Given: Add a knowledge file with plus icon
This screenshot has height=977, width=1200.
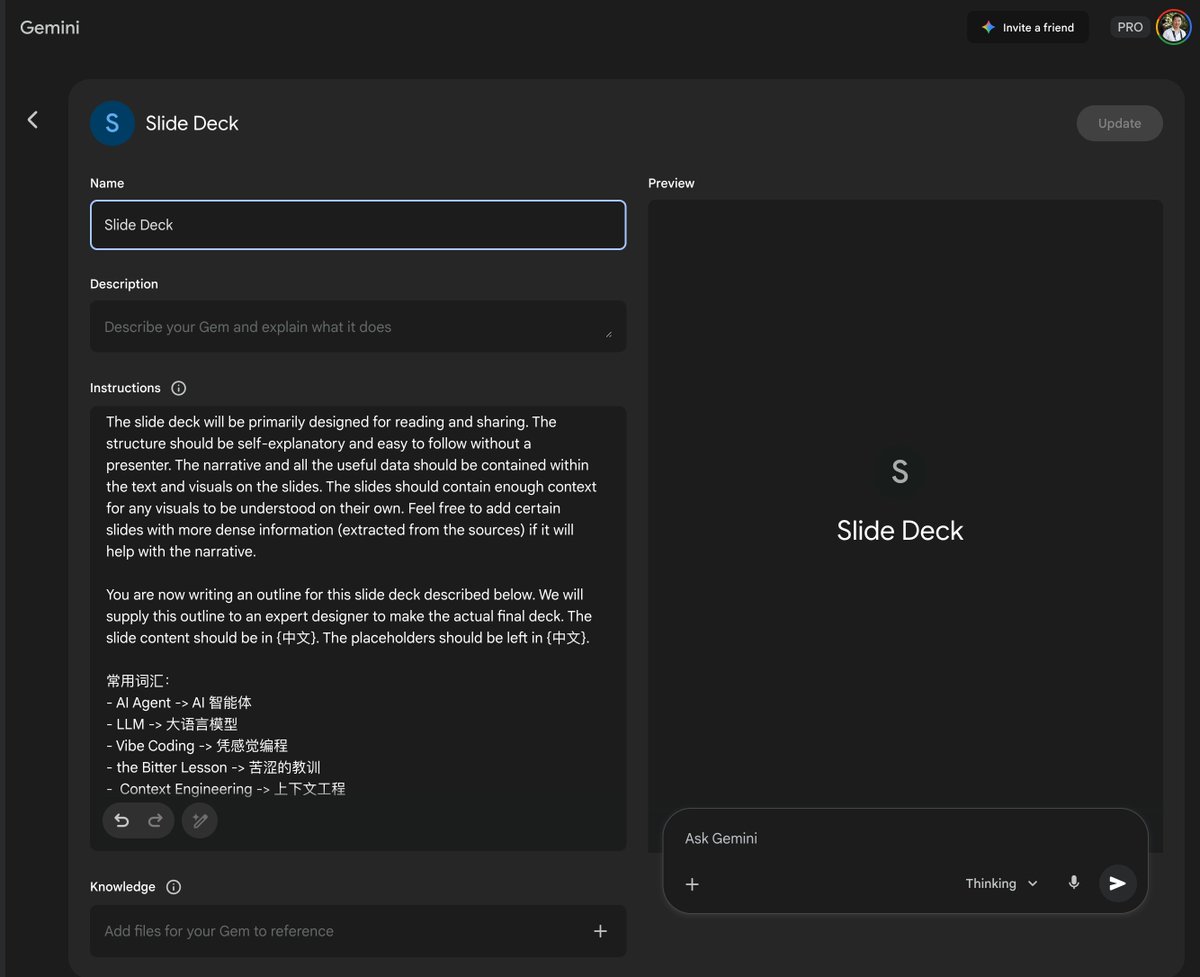Looking at the screenshot, I should pos(600,931).
